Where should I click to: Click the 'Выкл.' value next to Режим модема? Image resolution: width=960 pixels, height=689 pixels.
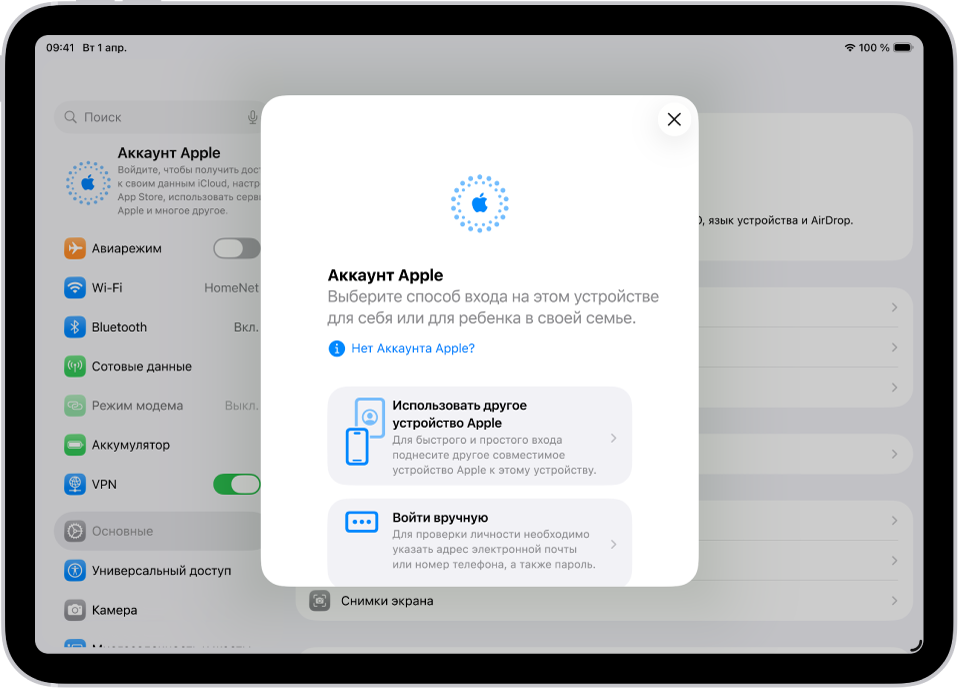242,405
